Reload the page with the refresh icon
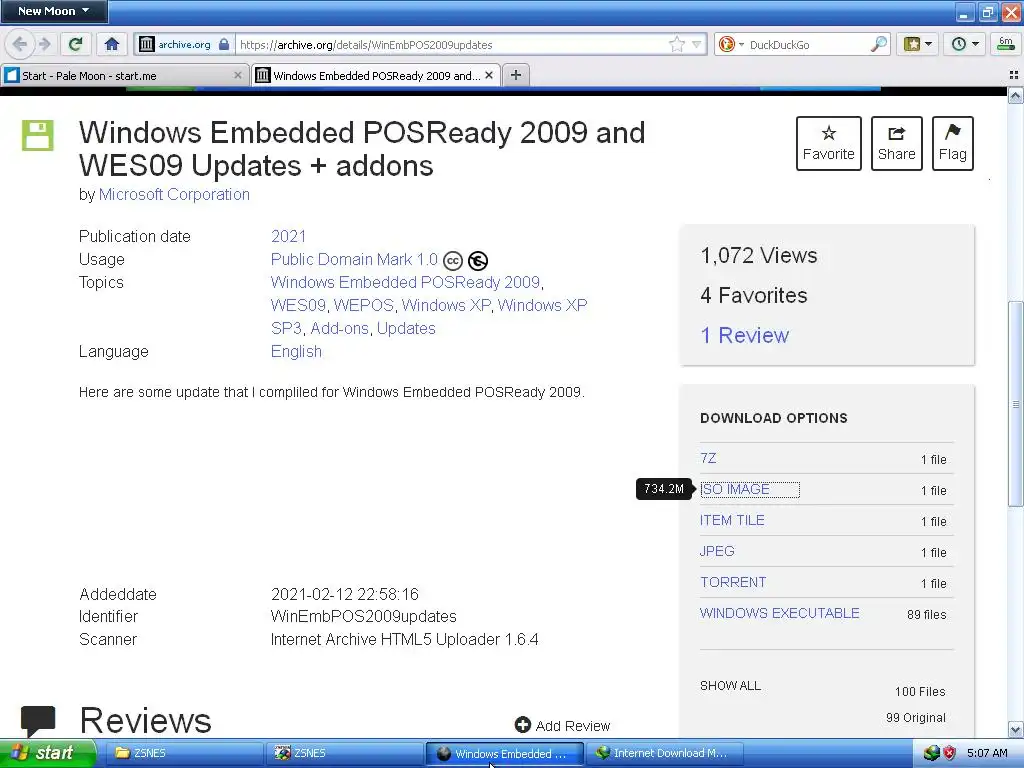 tap(76, 44)
